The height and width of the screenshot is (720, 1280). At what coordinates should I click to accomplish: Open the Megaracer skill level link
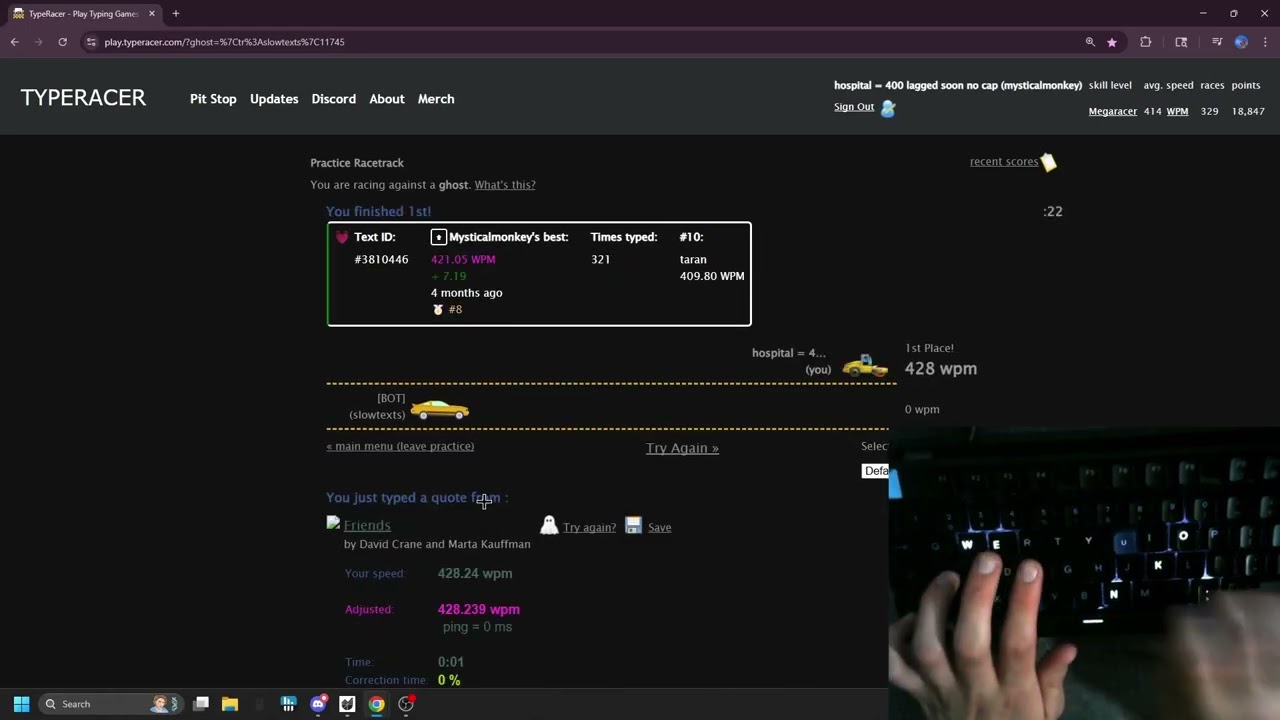(1113, 111)
